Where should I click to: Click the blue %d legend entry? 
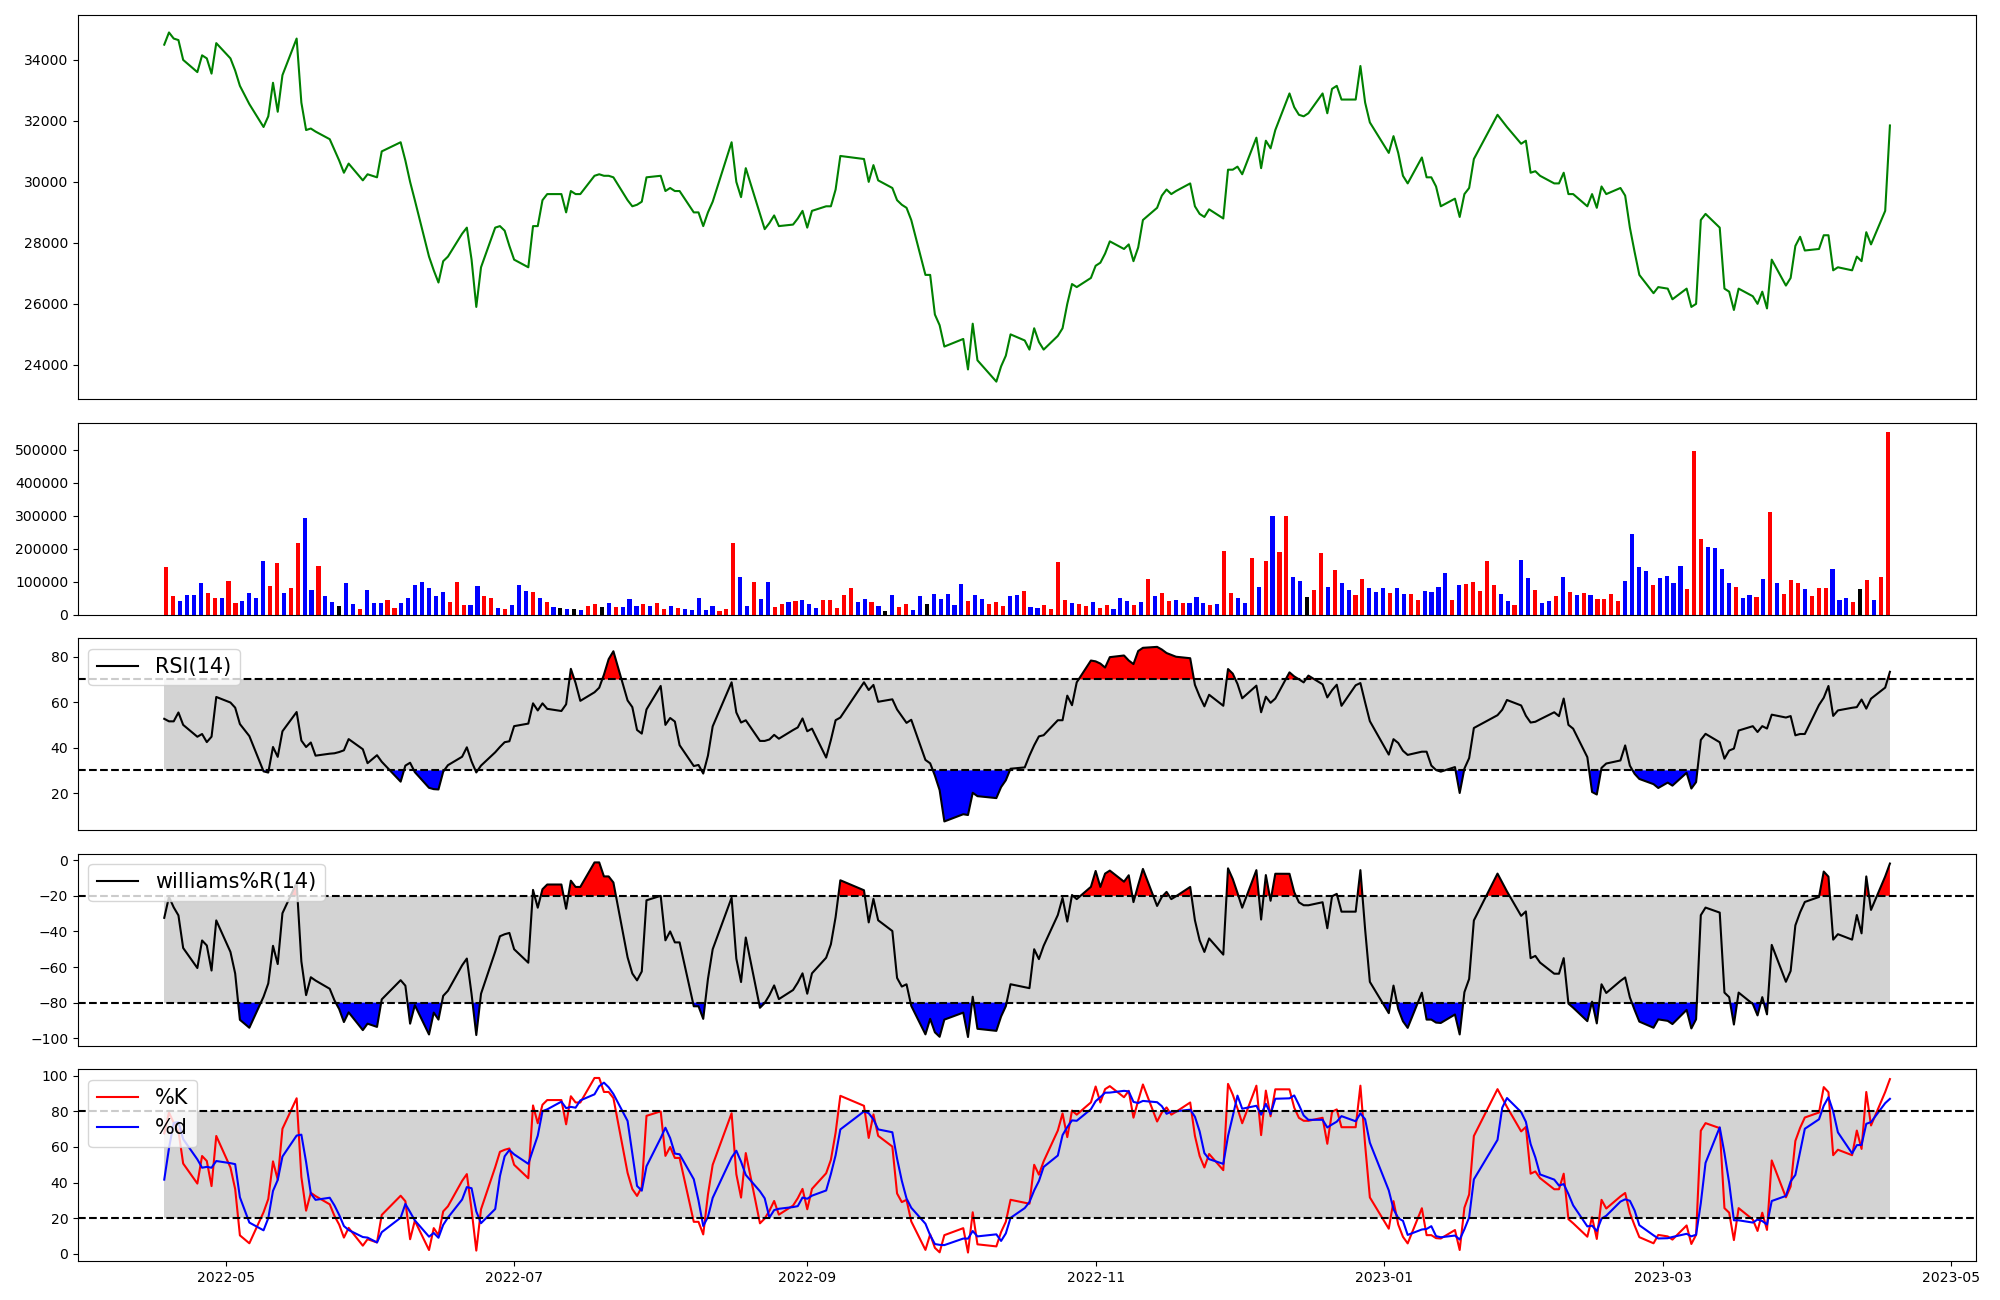(170, 1127)
